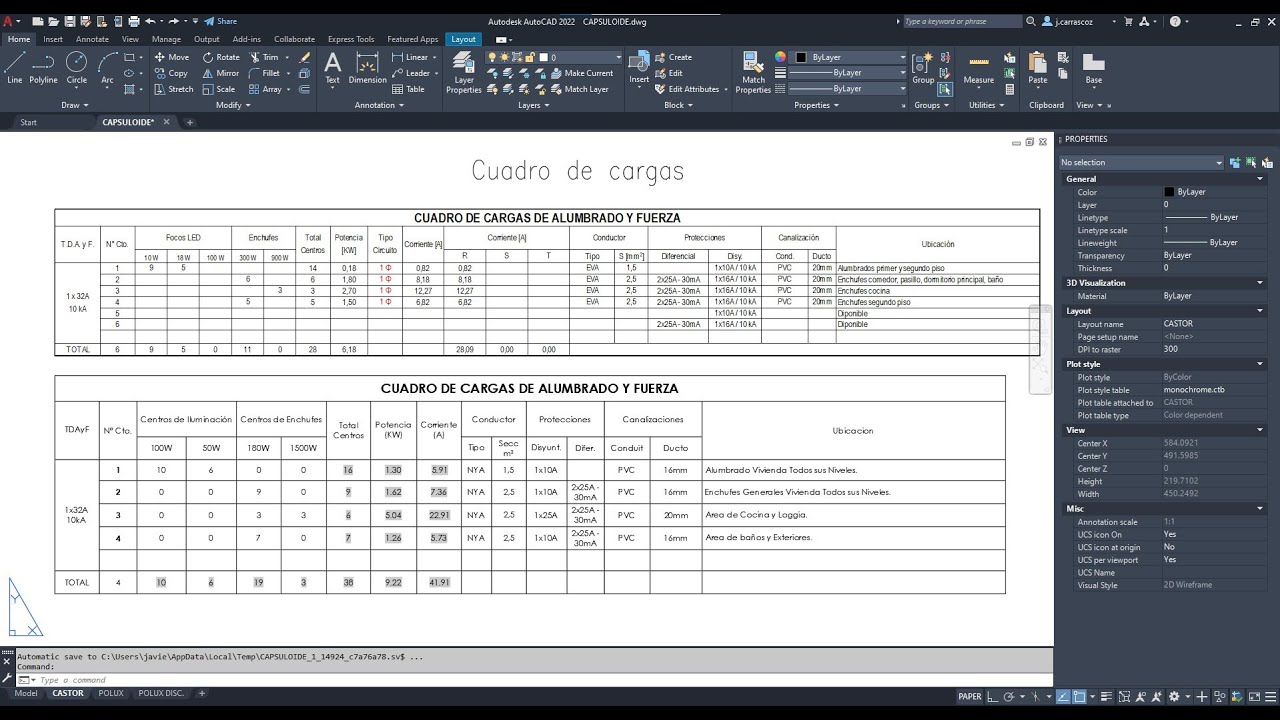Viewport: 1280px width, 720px height.
Task: Click Edit Attributes button
Action: point(687,89)
